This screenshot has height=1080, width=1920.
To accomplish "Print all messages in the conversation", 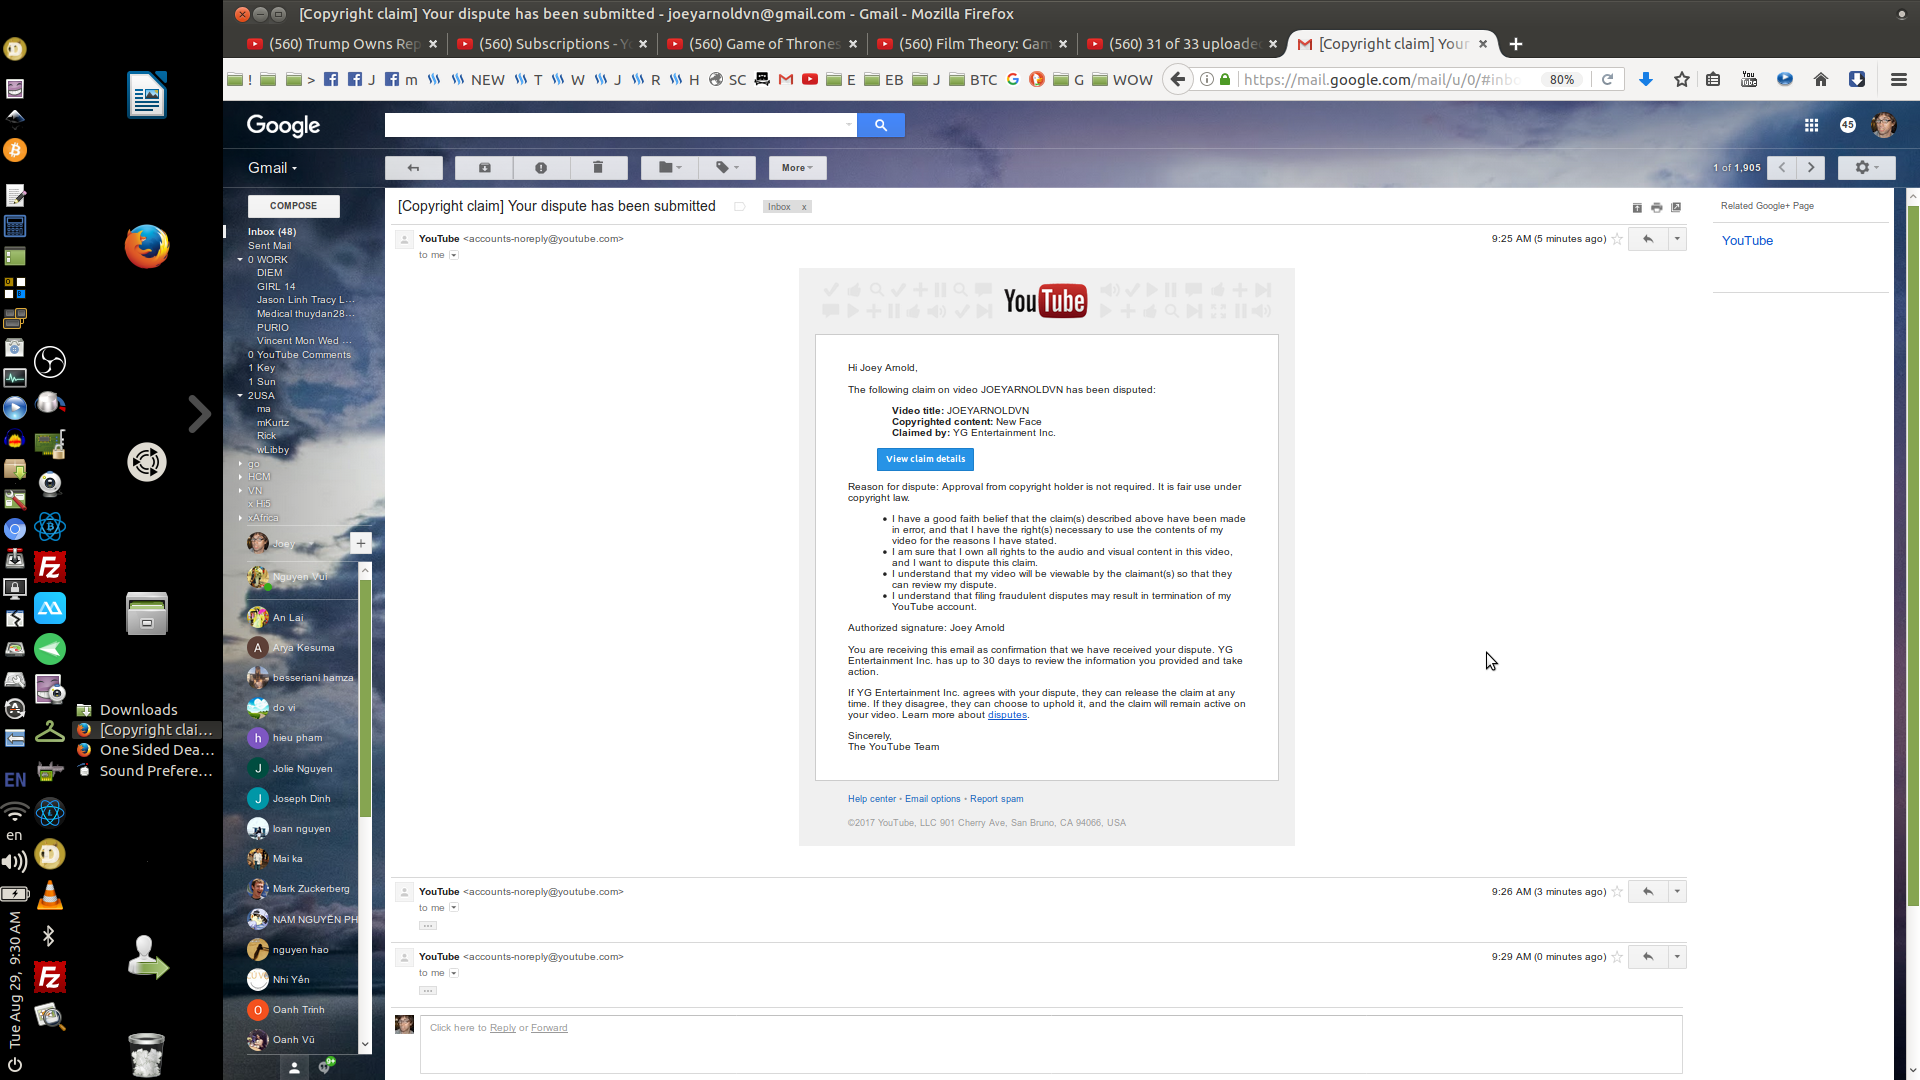I will [x=1657, y=208].
